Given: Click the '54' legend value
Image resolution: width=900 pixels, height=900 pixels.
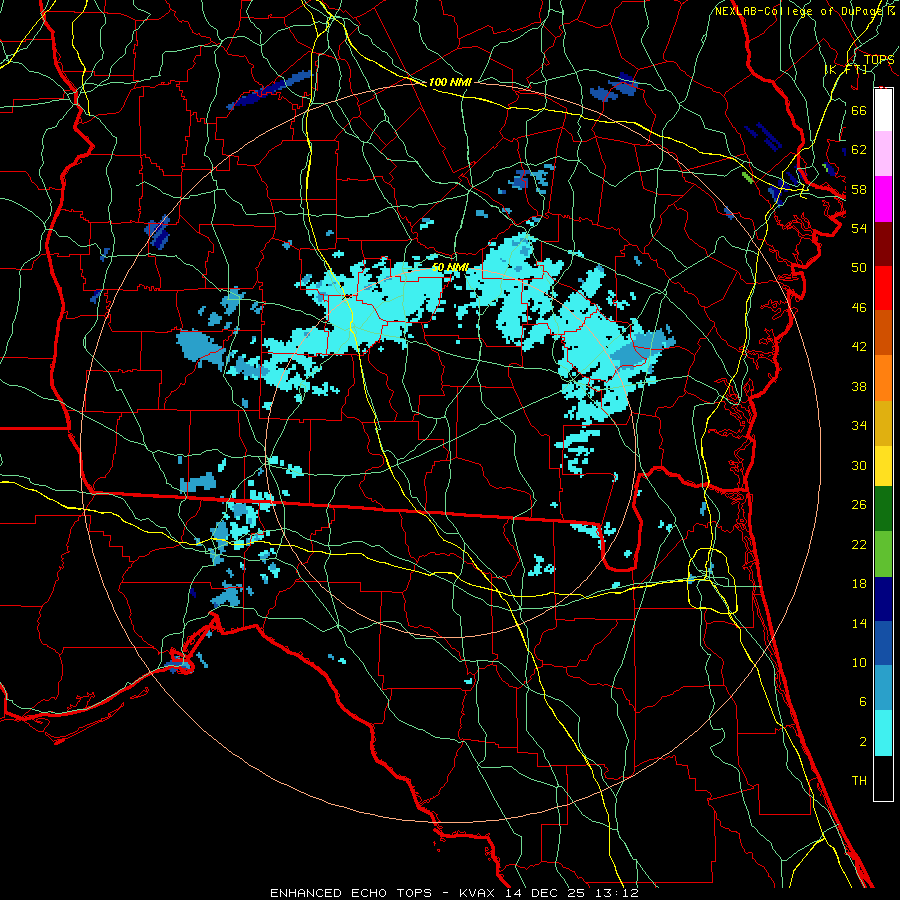Looking at the screenshot, I should (859, 228).
